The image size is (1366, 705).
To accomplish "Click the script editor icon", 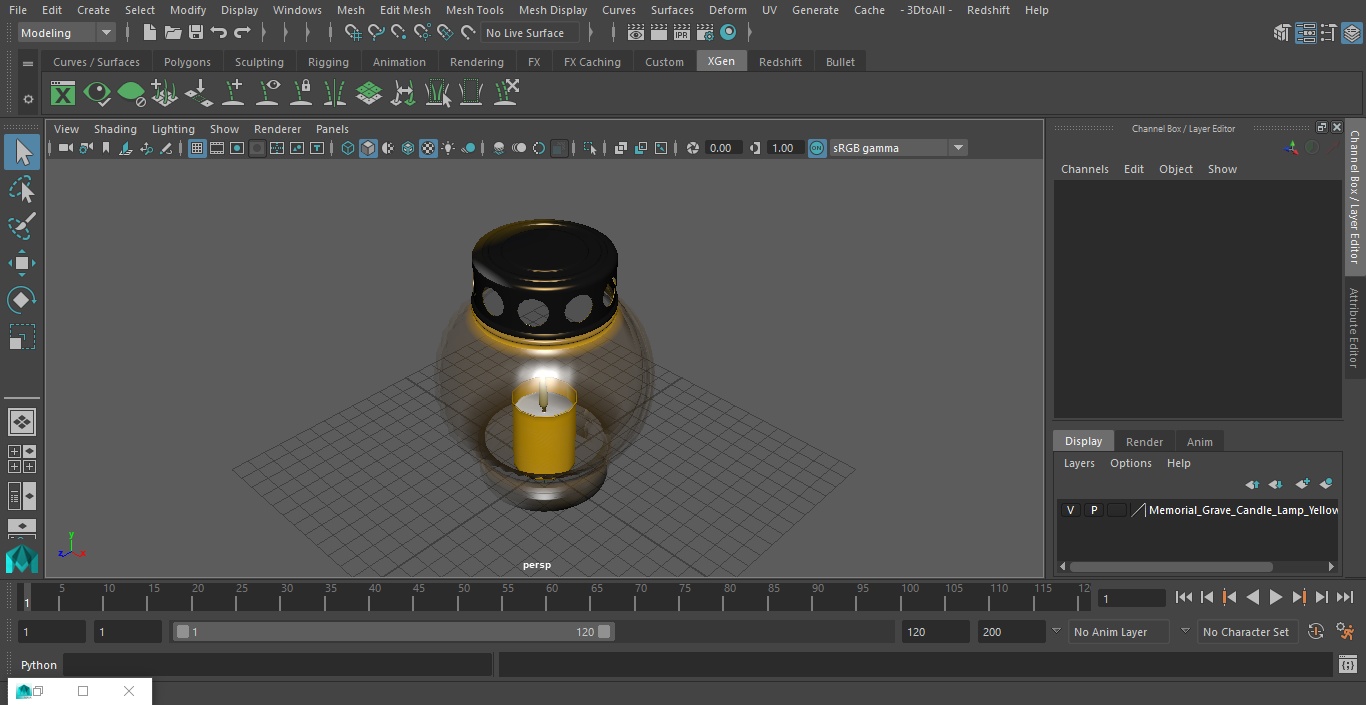I will coord(1347,665).
